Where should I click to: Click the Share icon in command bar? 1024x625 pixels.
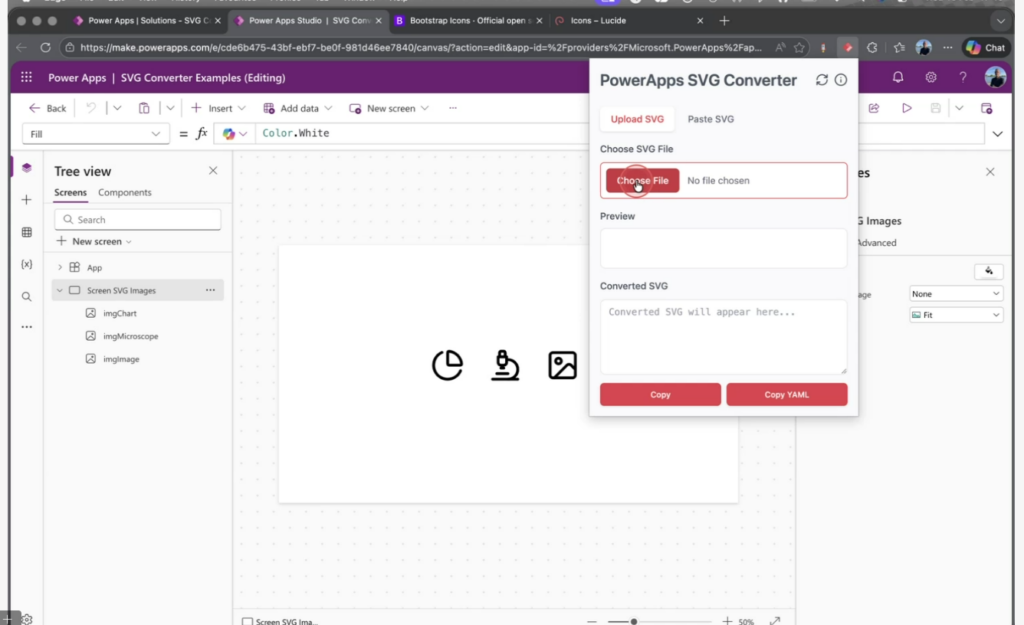(x=874, y=108)
